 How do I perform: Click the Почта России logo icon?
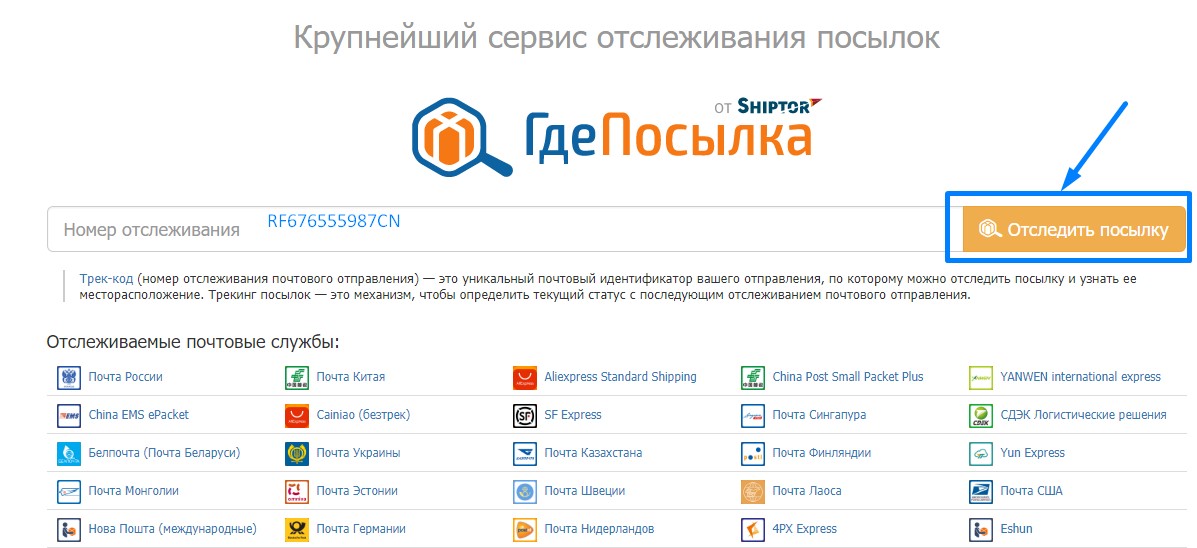click(69, 377)
